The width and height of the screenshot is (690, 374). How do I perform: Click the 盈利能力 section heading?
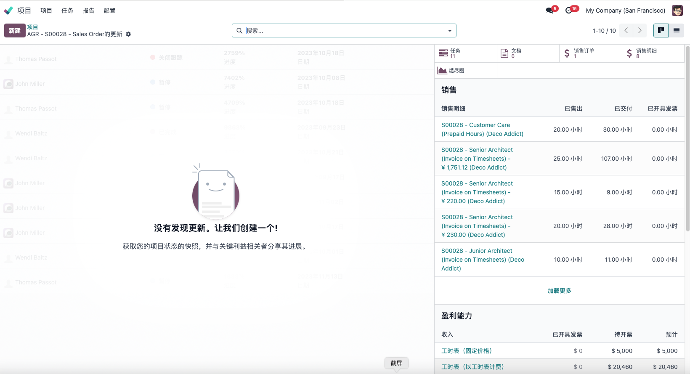(457, 315)
